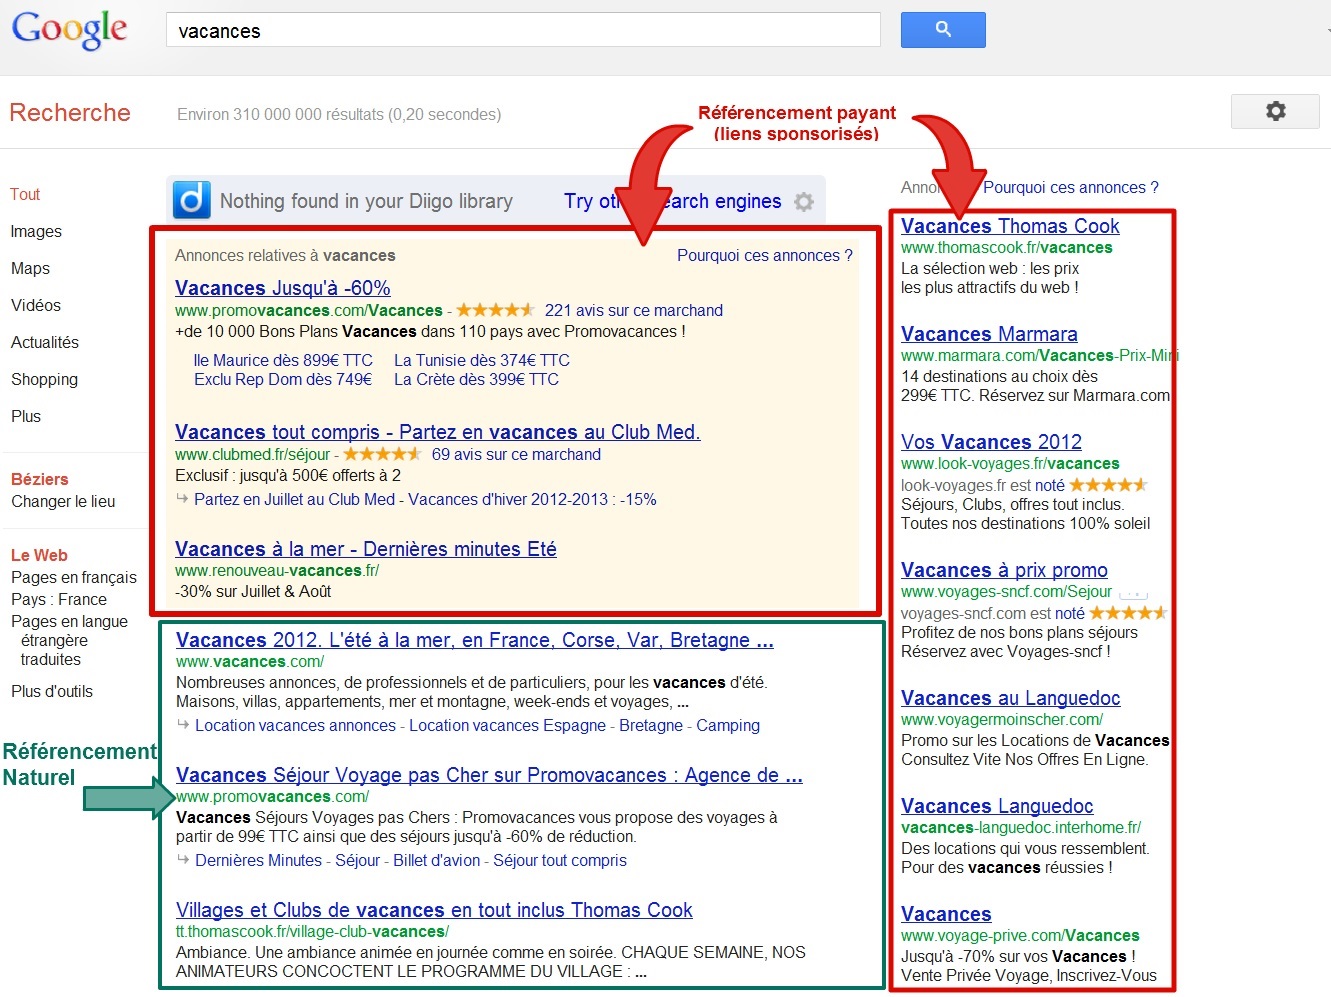Filter by Pays : France

coord(59,599)
